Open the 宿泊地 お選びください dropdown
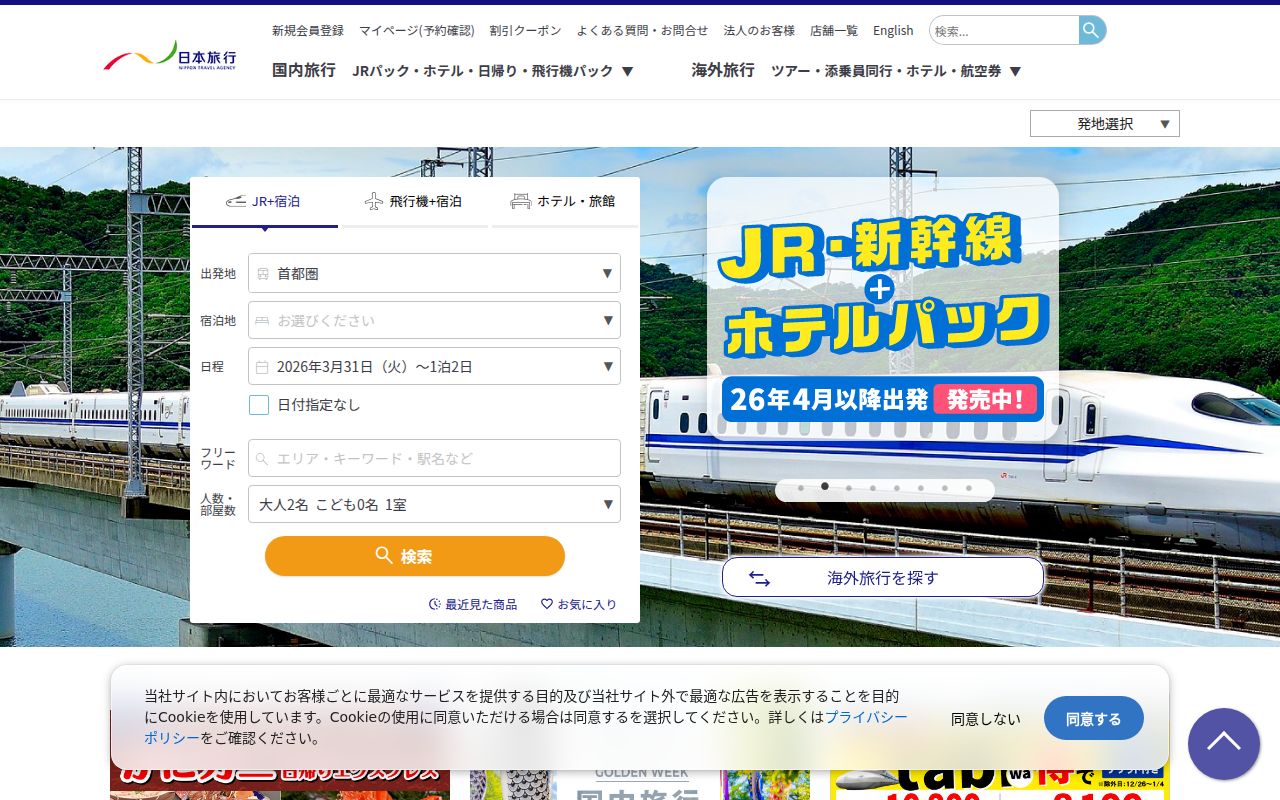 coord(434,320)
